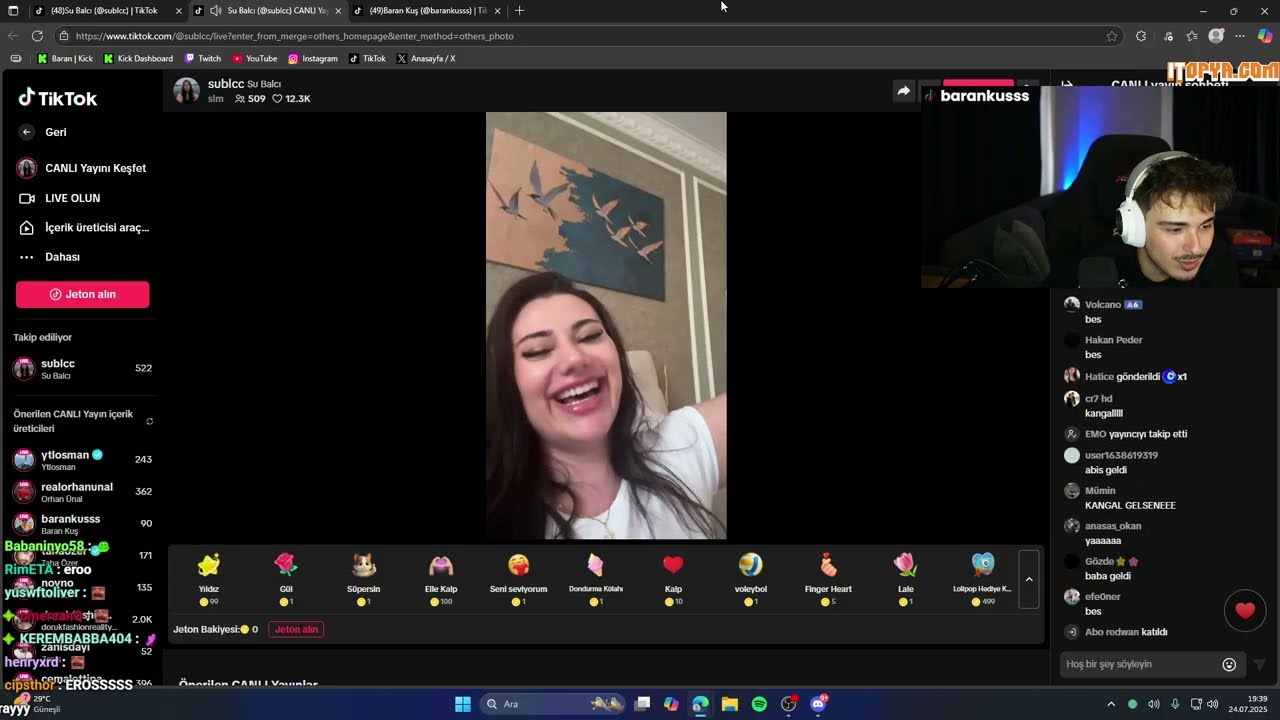Open the Windows Start menu
The height and width of the screenshot is (720, 1280).
[x=463, y=704]
